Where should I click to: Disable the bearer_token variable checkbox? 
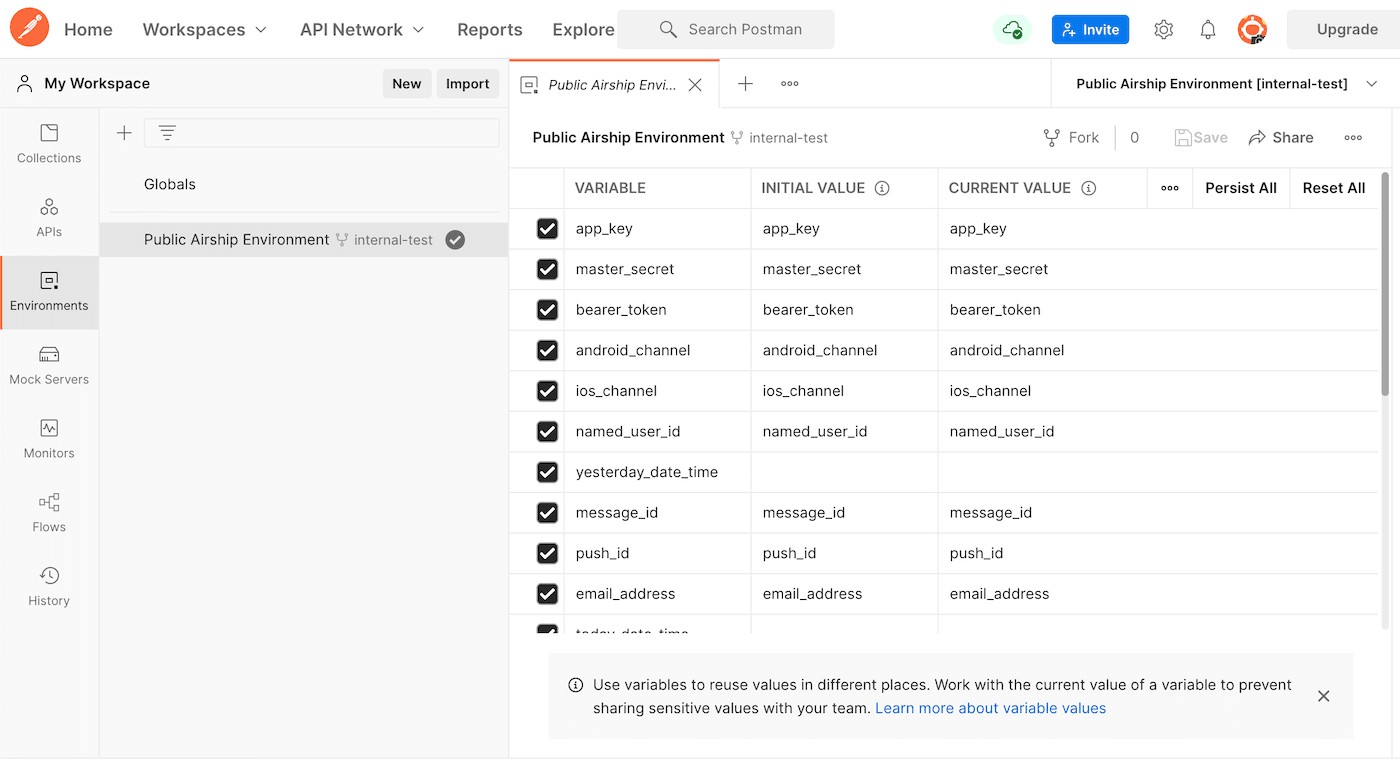point(547,310)
